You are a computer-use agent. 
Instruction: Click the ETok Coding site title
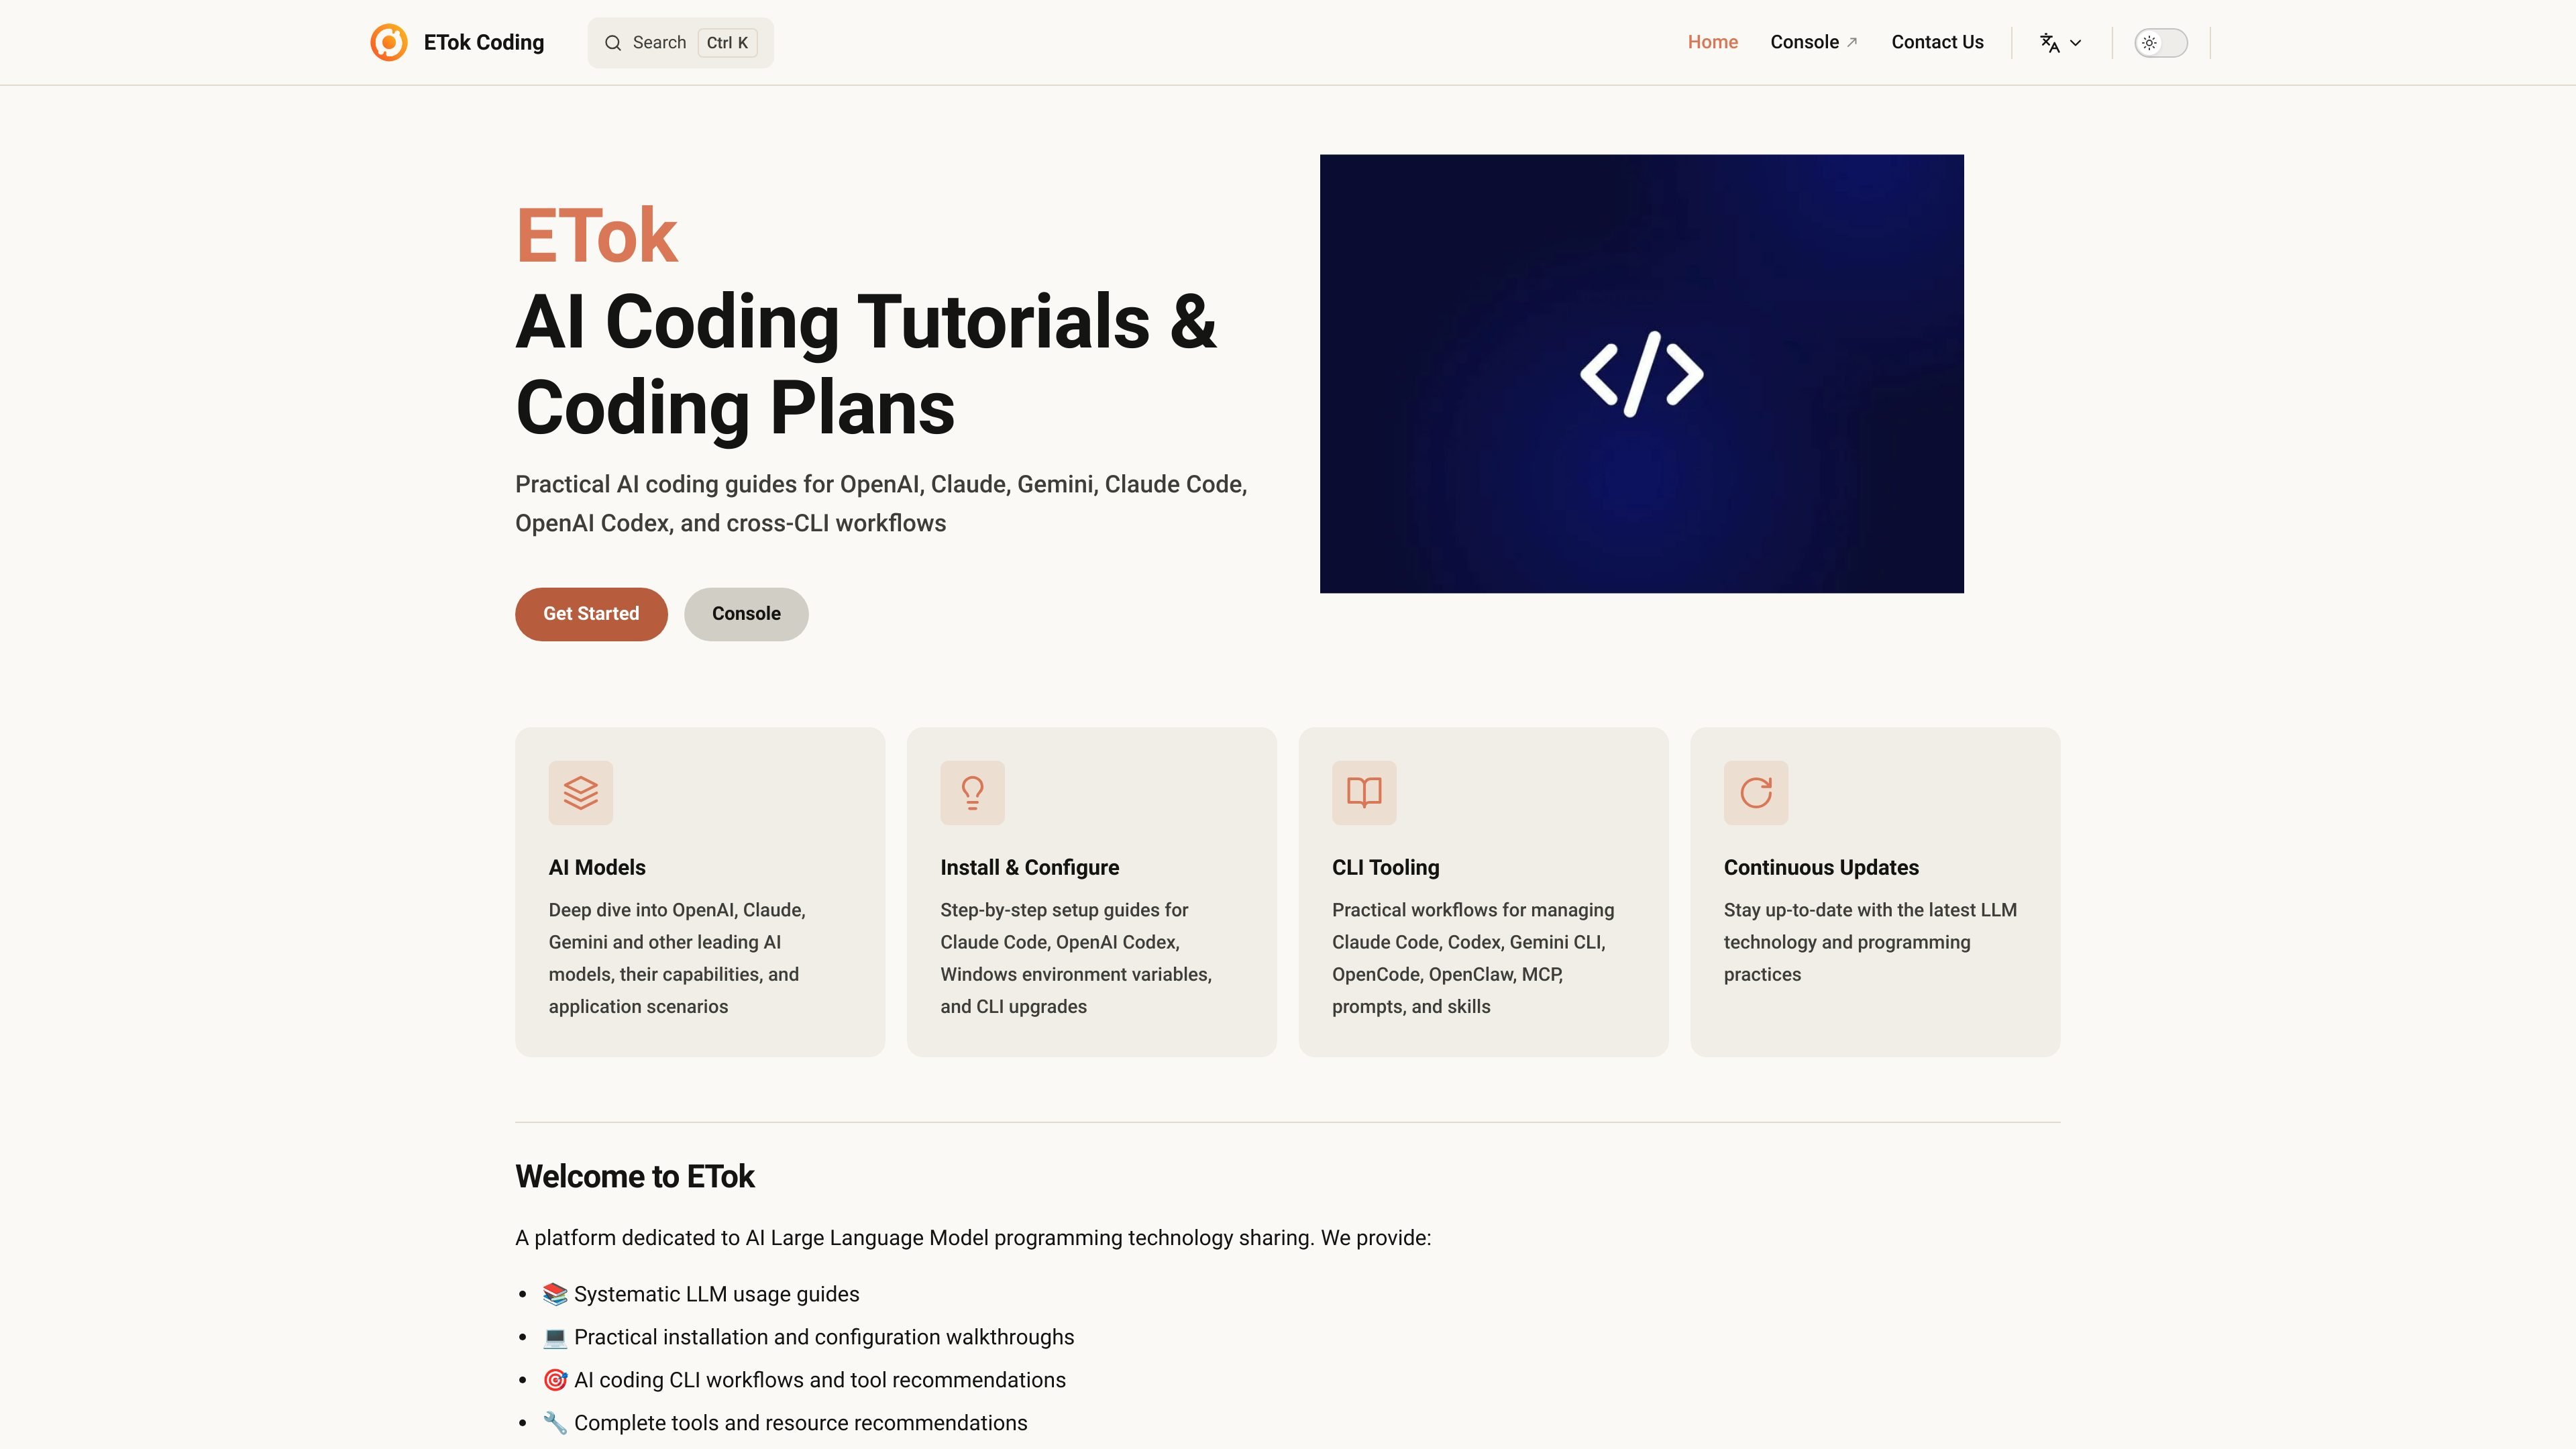(x=484, y=42)
